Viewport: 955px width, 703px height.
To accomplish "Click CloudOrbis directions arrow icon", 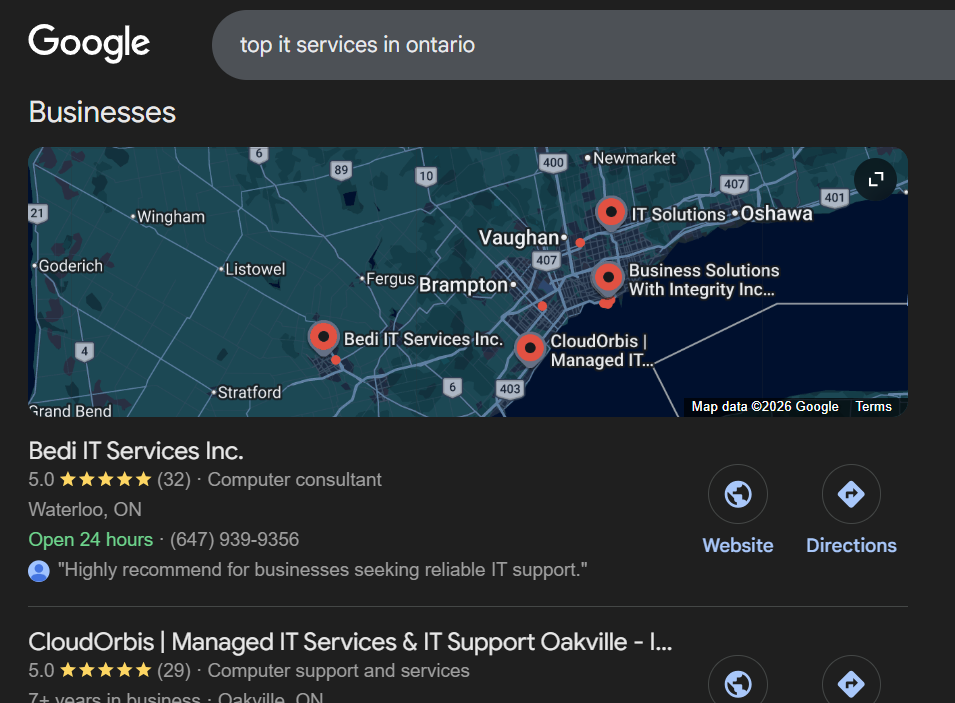I will tap(851, 684).
